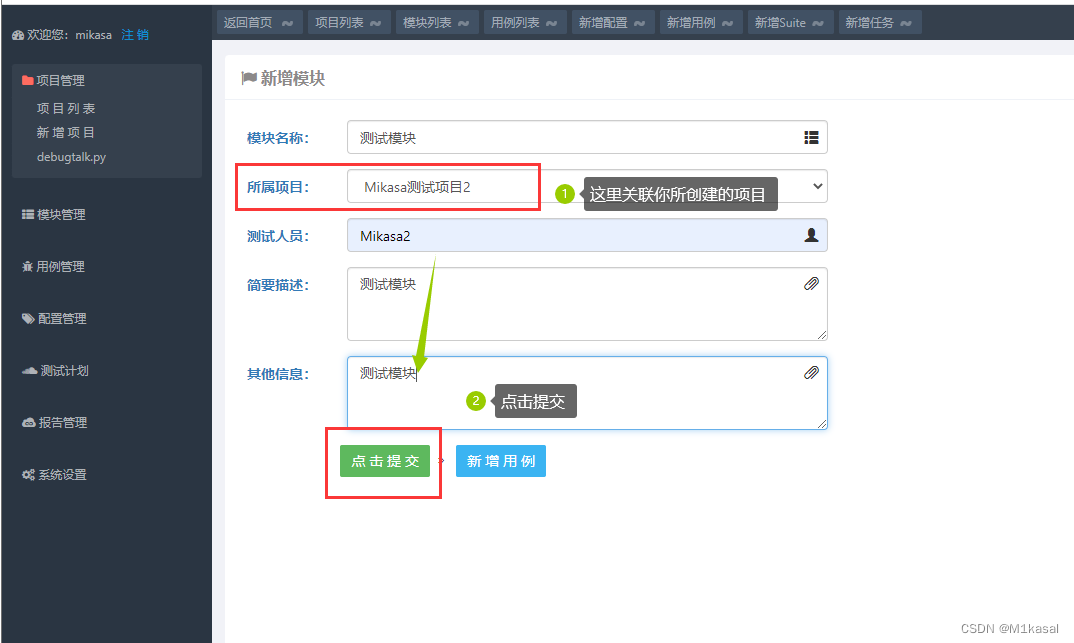This screenshot has height=643, width=1074.
Task: Expand the 系统设置 menu label
Action: click(x=62, y=475)
